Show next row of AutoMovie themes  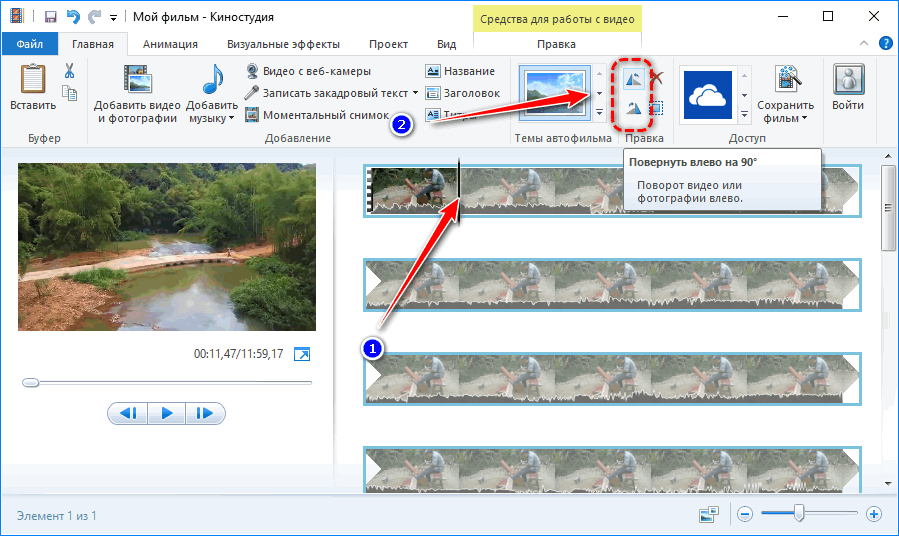pyautogui.click(x=599, y=93)
